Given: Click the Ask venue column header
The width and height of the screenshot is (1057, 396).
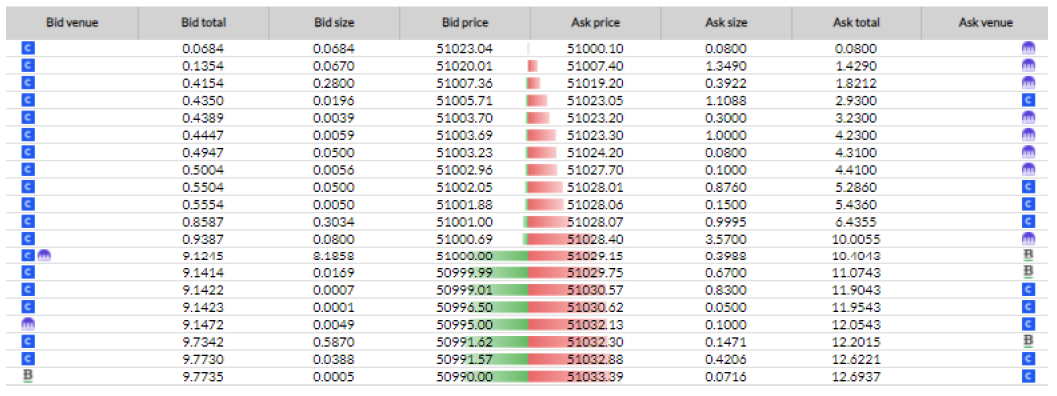Looking at the screenshot, I should (986, 22).
